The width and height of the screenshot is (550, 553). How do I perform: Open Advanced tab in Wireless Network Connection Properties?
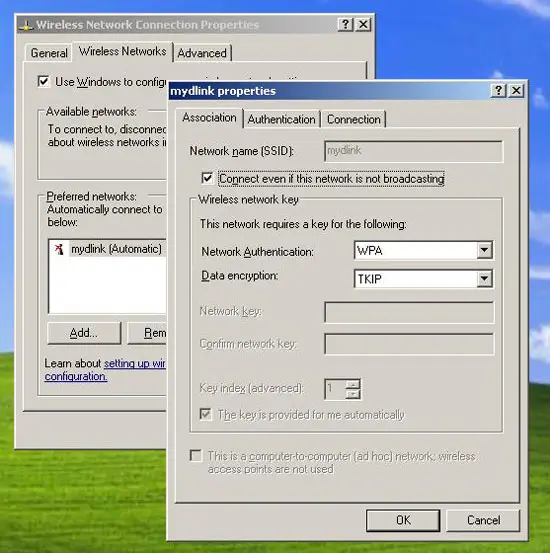[202, 53]
